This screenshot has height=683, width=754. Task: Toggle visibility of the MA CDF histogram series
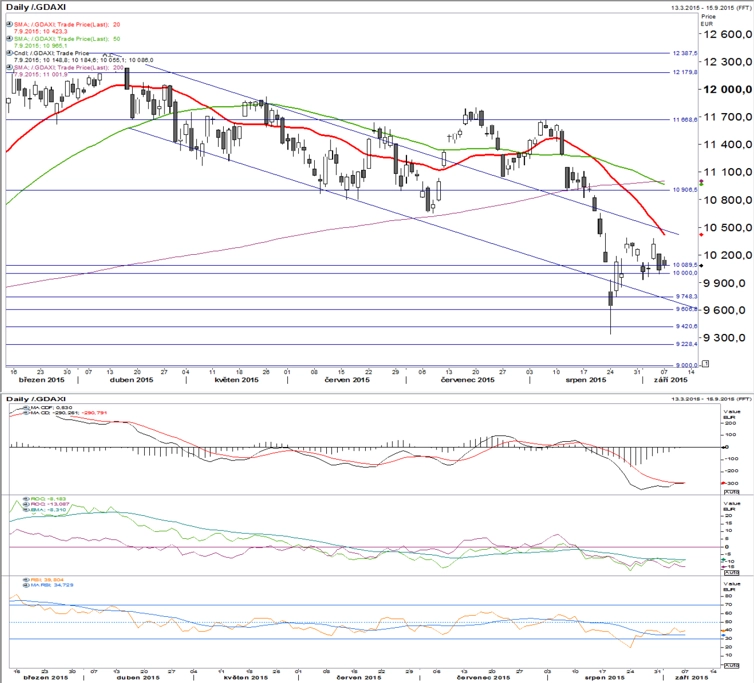pyautogui.click(x=26, y=408)
